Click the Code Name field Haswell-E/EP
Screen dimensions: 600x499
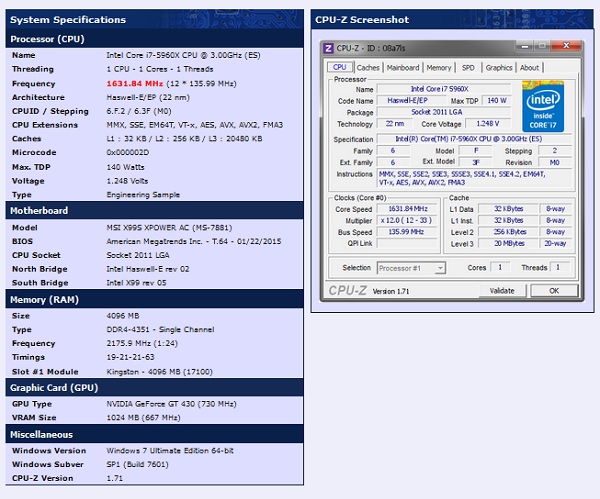[x=411, y=100]
